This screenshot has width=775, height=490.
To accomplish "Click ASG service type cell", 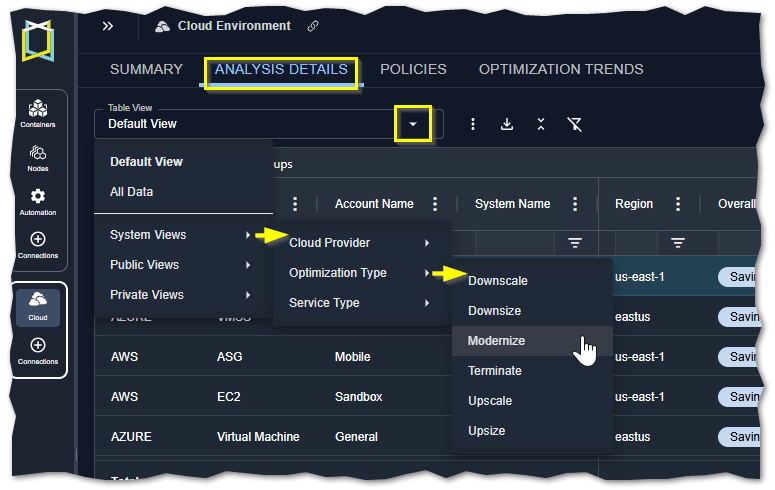I will [x=229, y=357].
